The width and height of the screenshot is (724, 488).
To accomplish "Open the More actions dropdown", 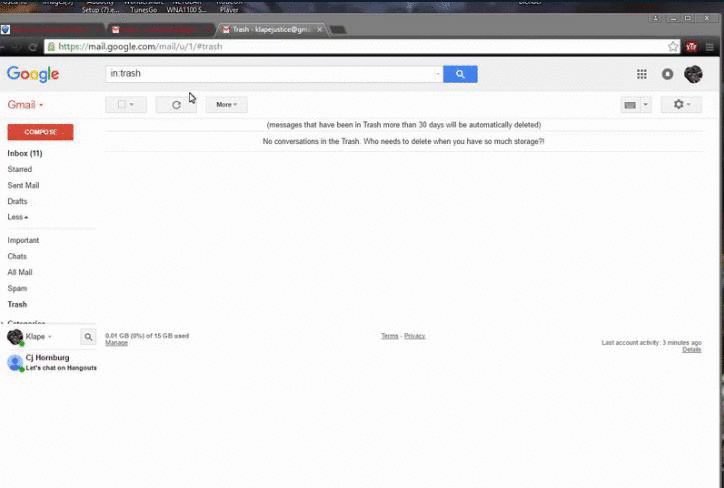I will [x=226, y=105].
